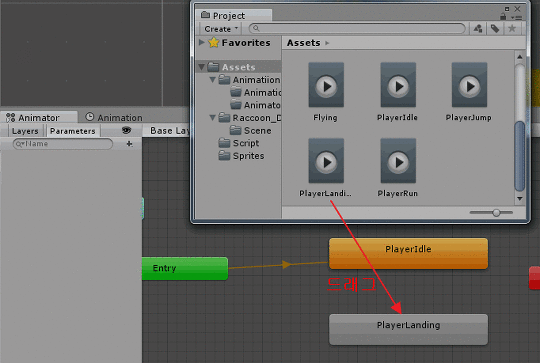Viewport: 540px width, 363px height.
Task: Select the red Exit state node
Action: point(534,277)
